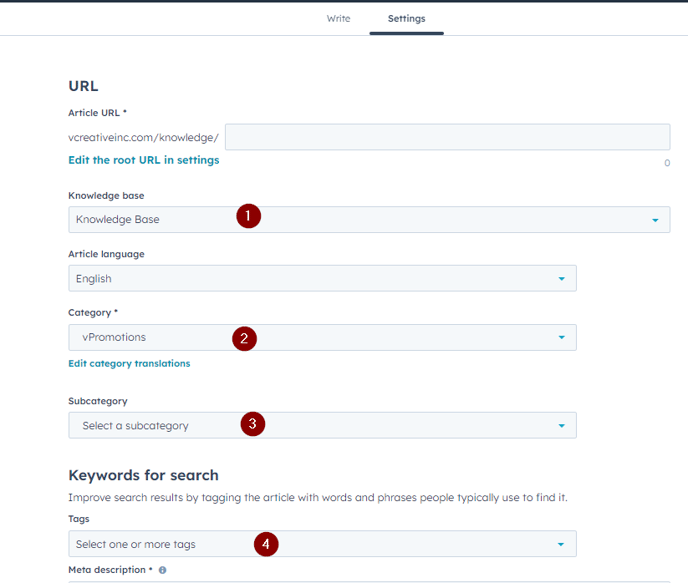Click the red number 4 marker
Screen dimensions: 688x583
[x=266, y=544]
